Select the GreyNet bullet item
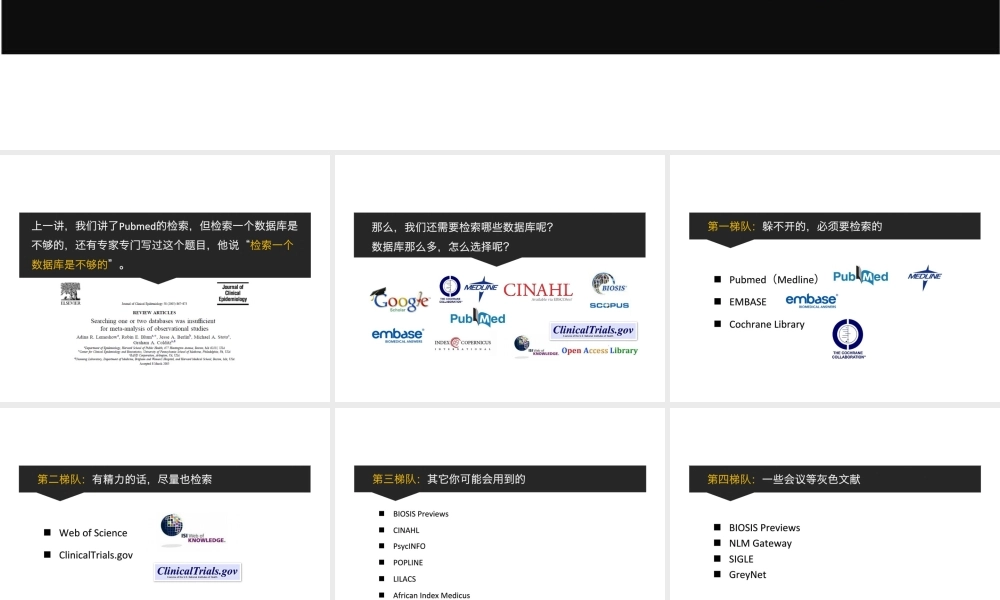Image resolution: width=1000 pixels, height=600 pixels. point(747,575)
